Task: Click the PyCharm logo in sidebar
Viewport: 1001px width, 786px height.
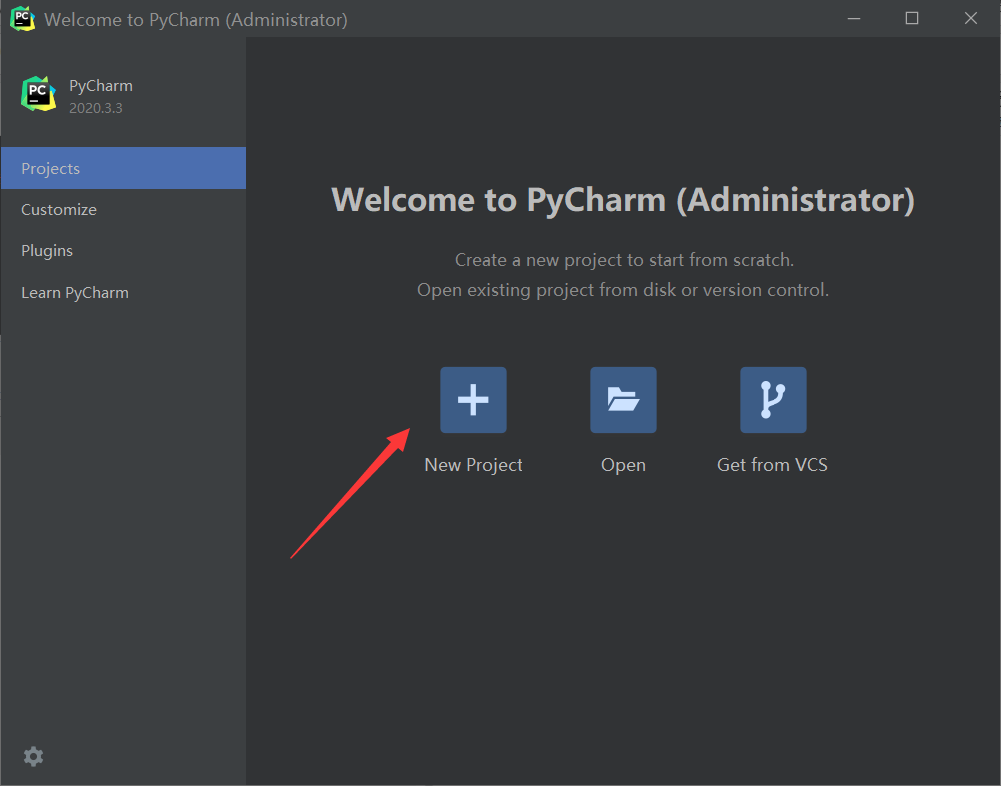Action: pyautogui.click(x=38, y=94)
